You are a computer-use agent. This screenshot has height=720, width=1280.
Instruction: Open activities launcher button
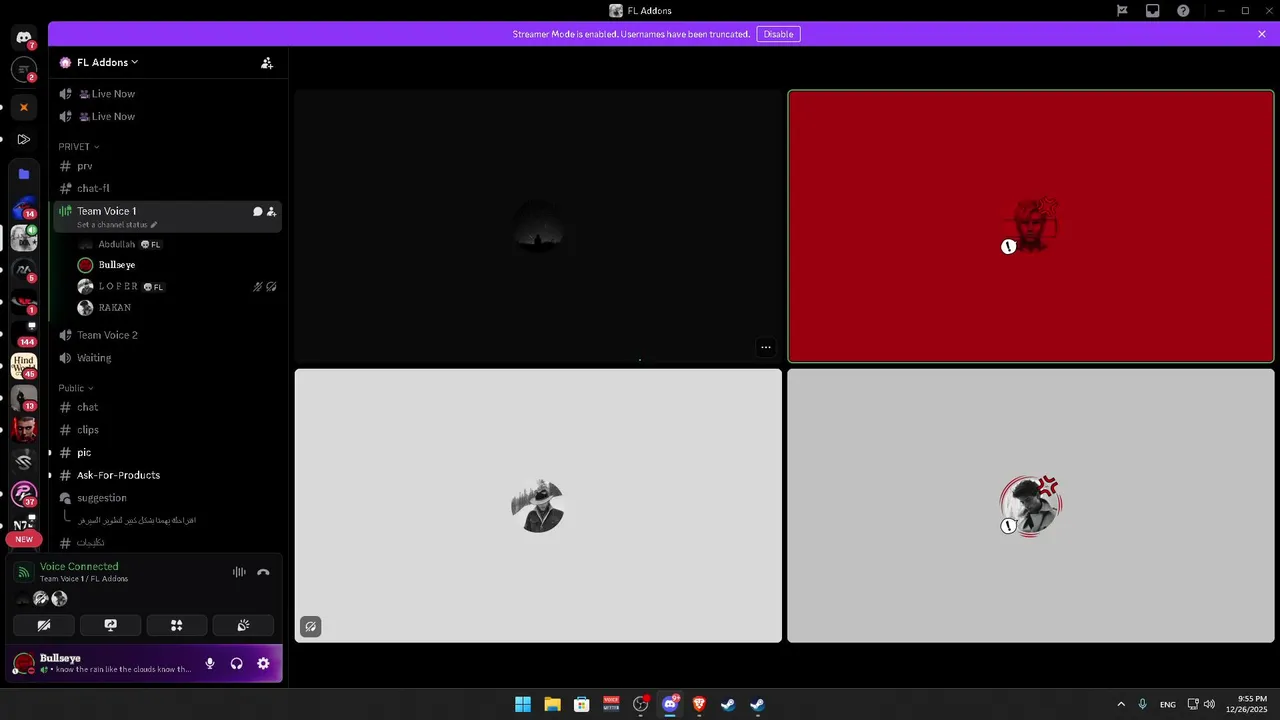[176, 625]
